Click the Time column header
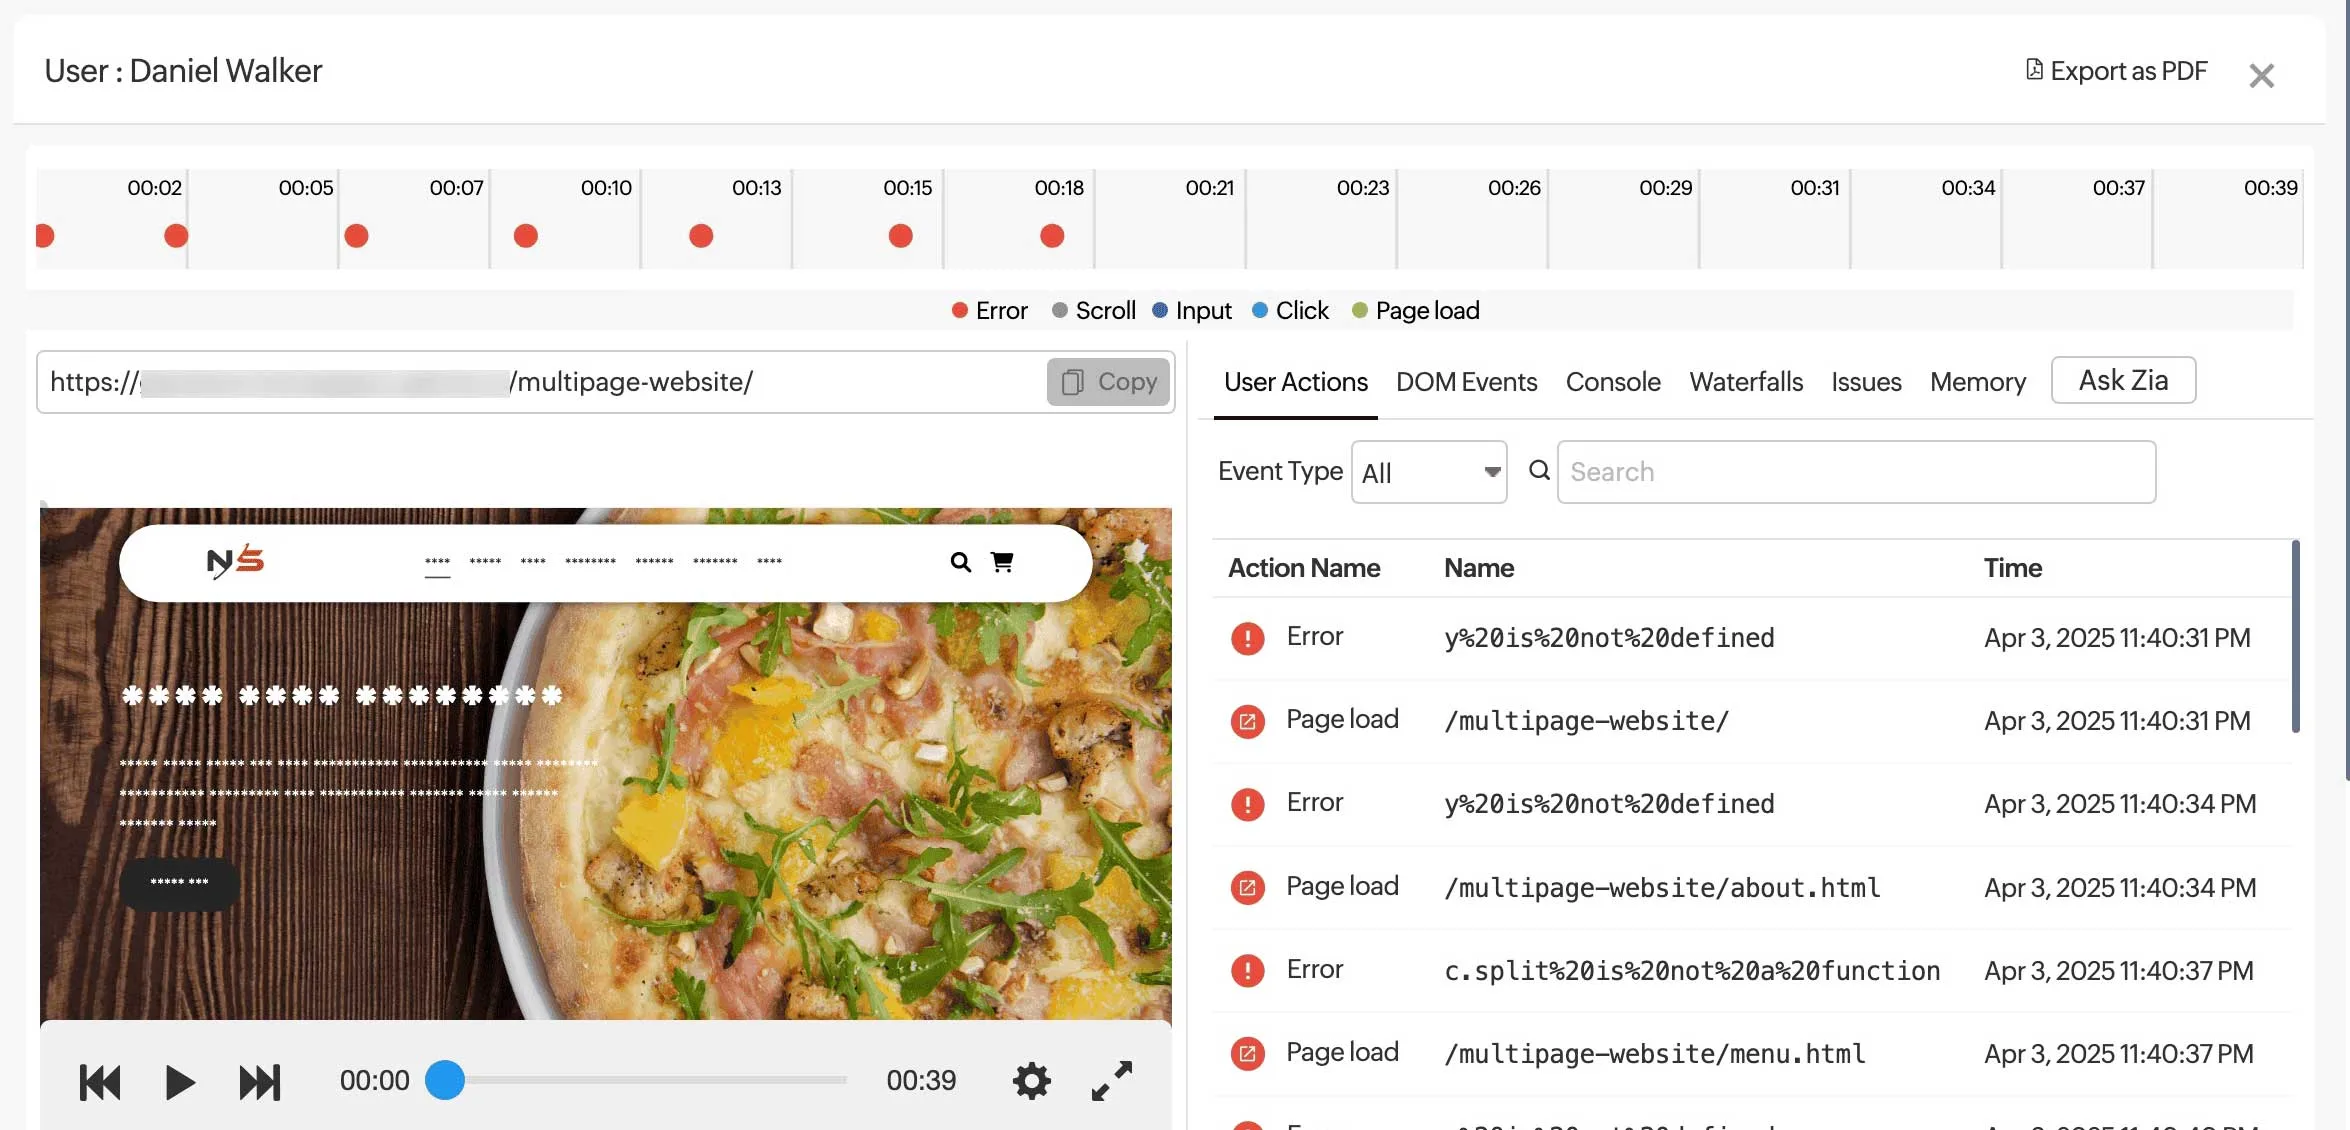The image size is (2350, 1130). point(2013,568)
